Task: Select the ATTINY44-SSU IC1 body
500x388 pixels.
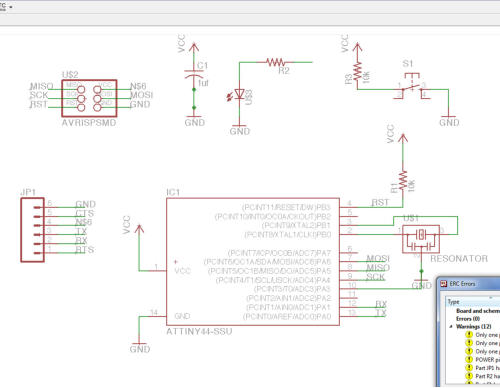Action: 253,262
